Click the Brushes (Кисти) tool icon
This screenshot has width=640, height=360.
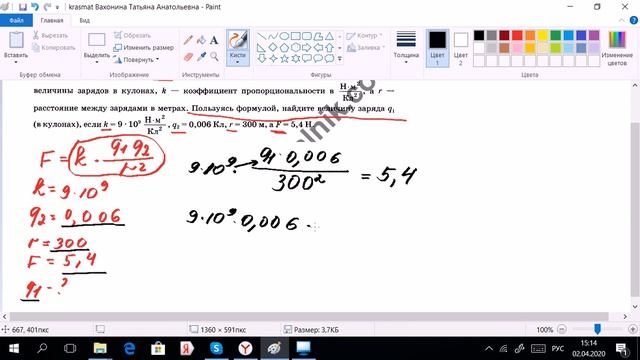click(x=238, y=41)
